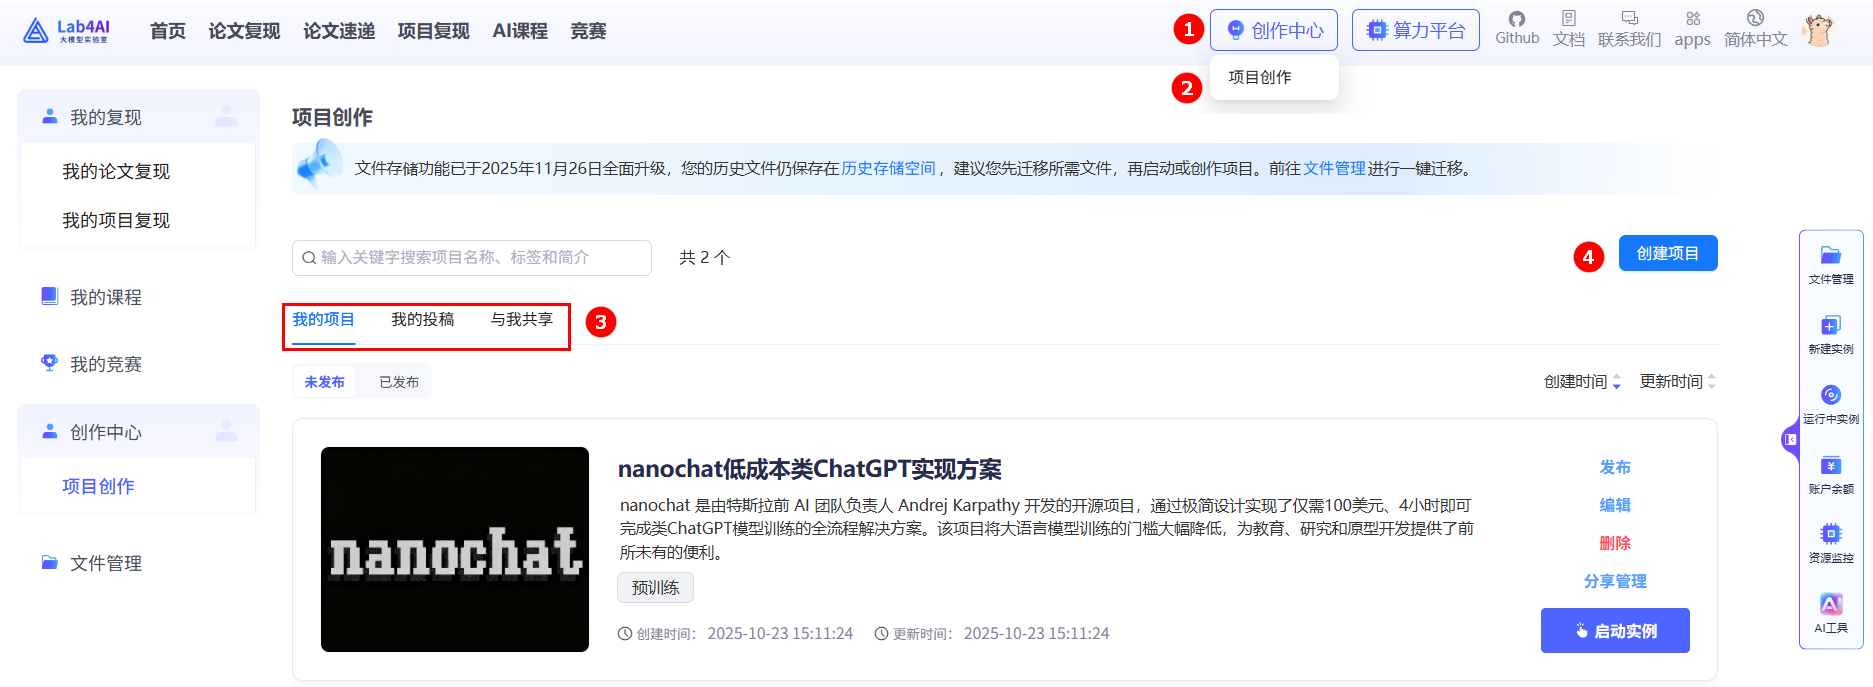
Task: Open the user avatar profile
Action: [1819, 30]
